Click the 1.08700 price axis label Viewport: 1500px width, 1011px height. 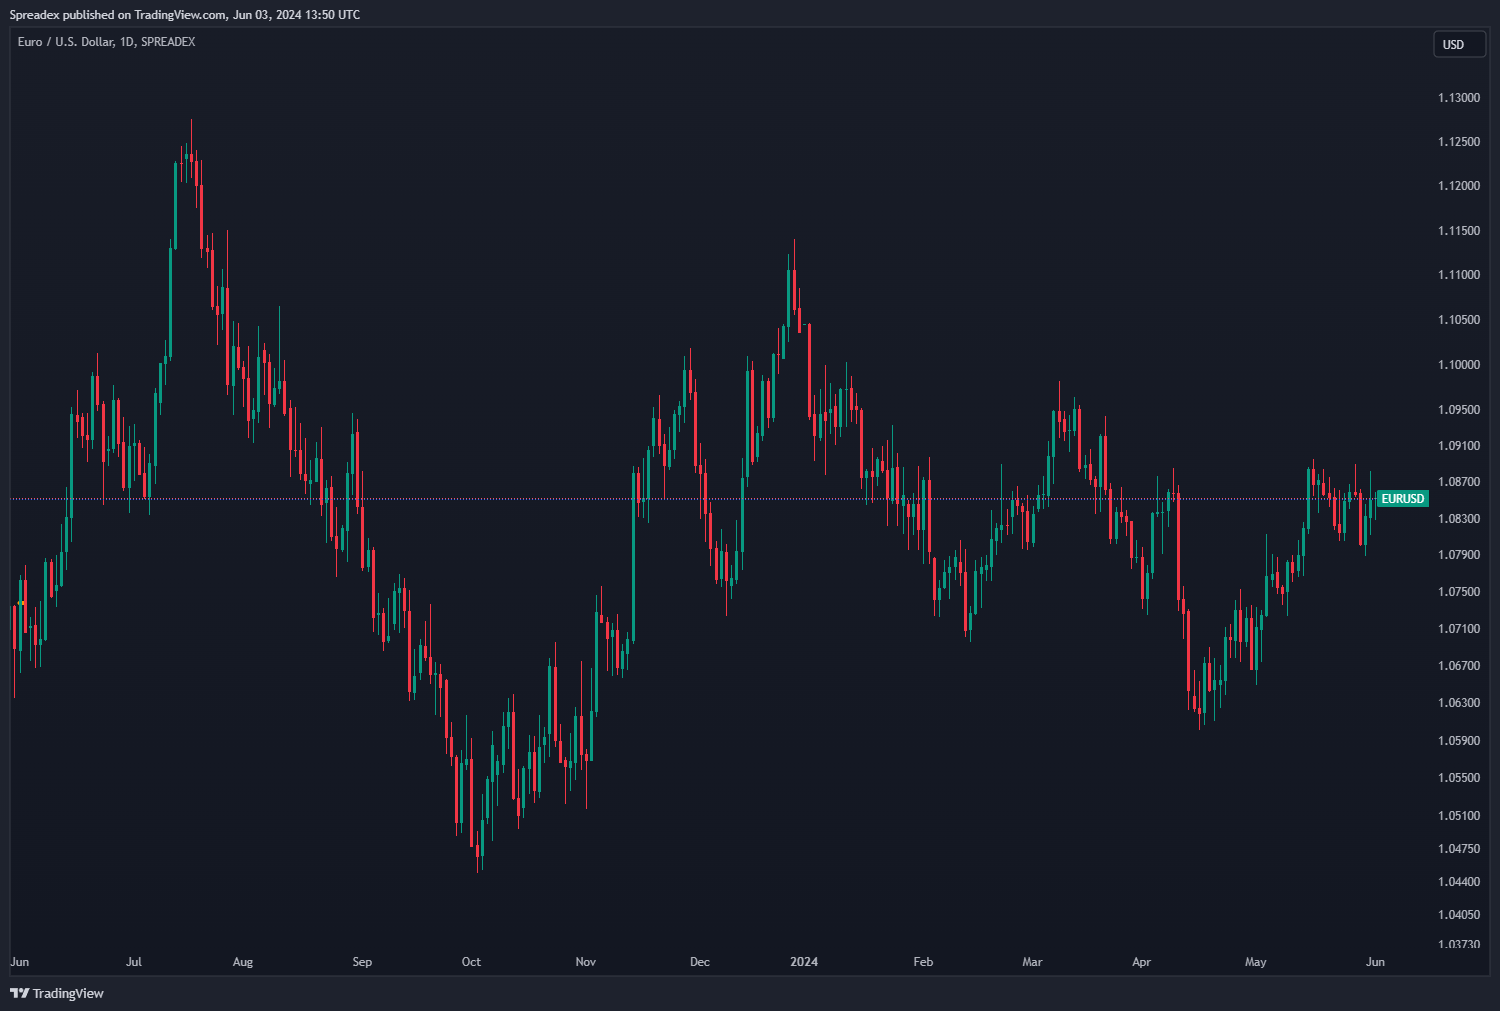pos(1459,482)
